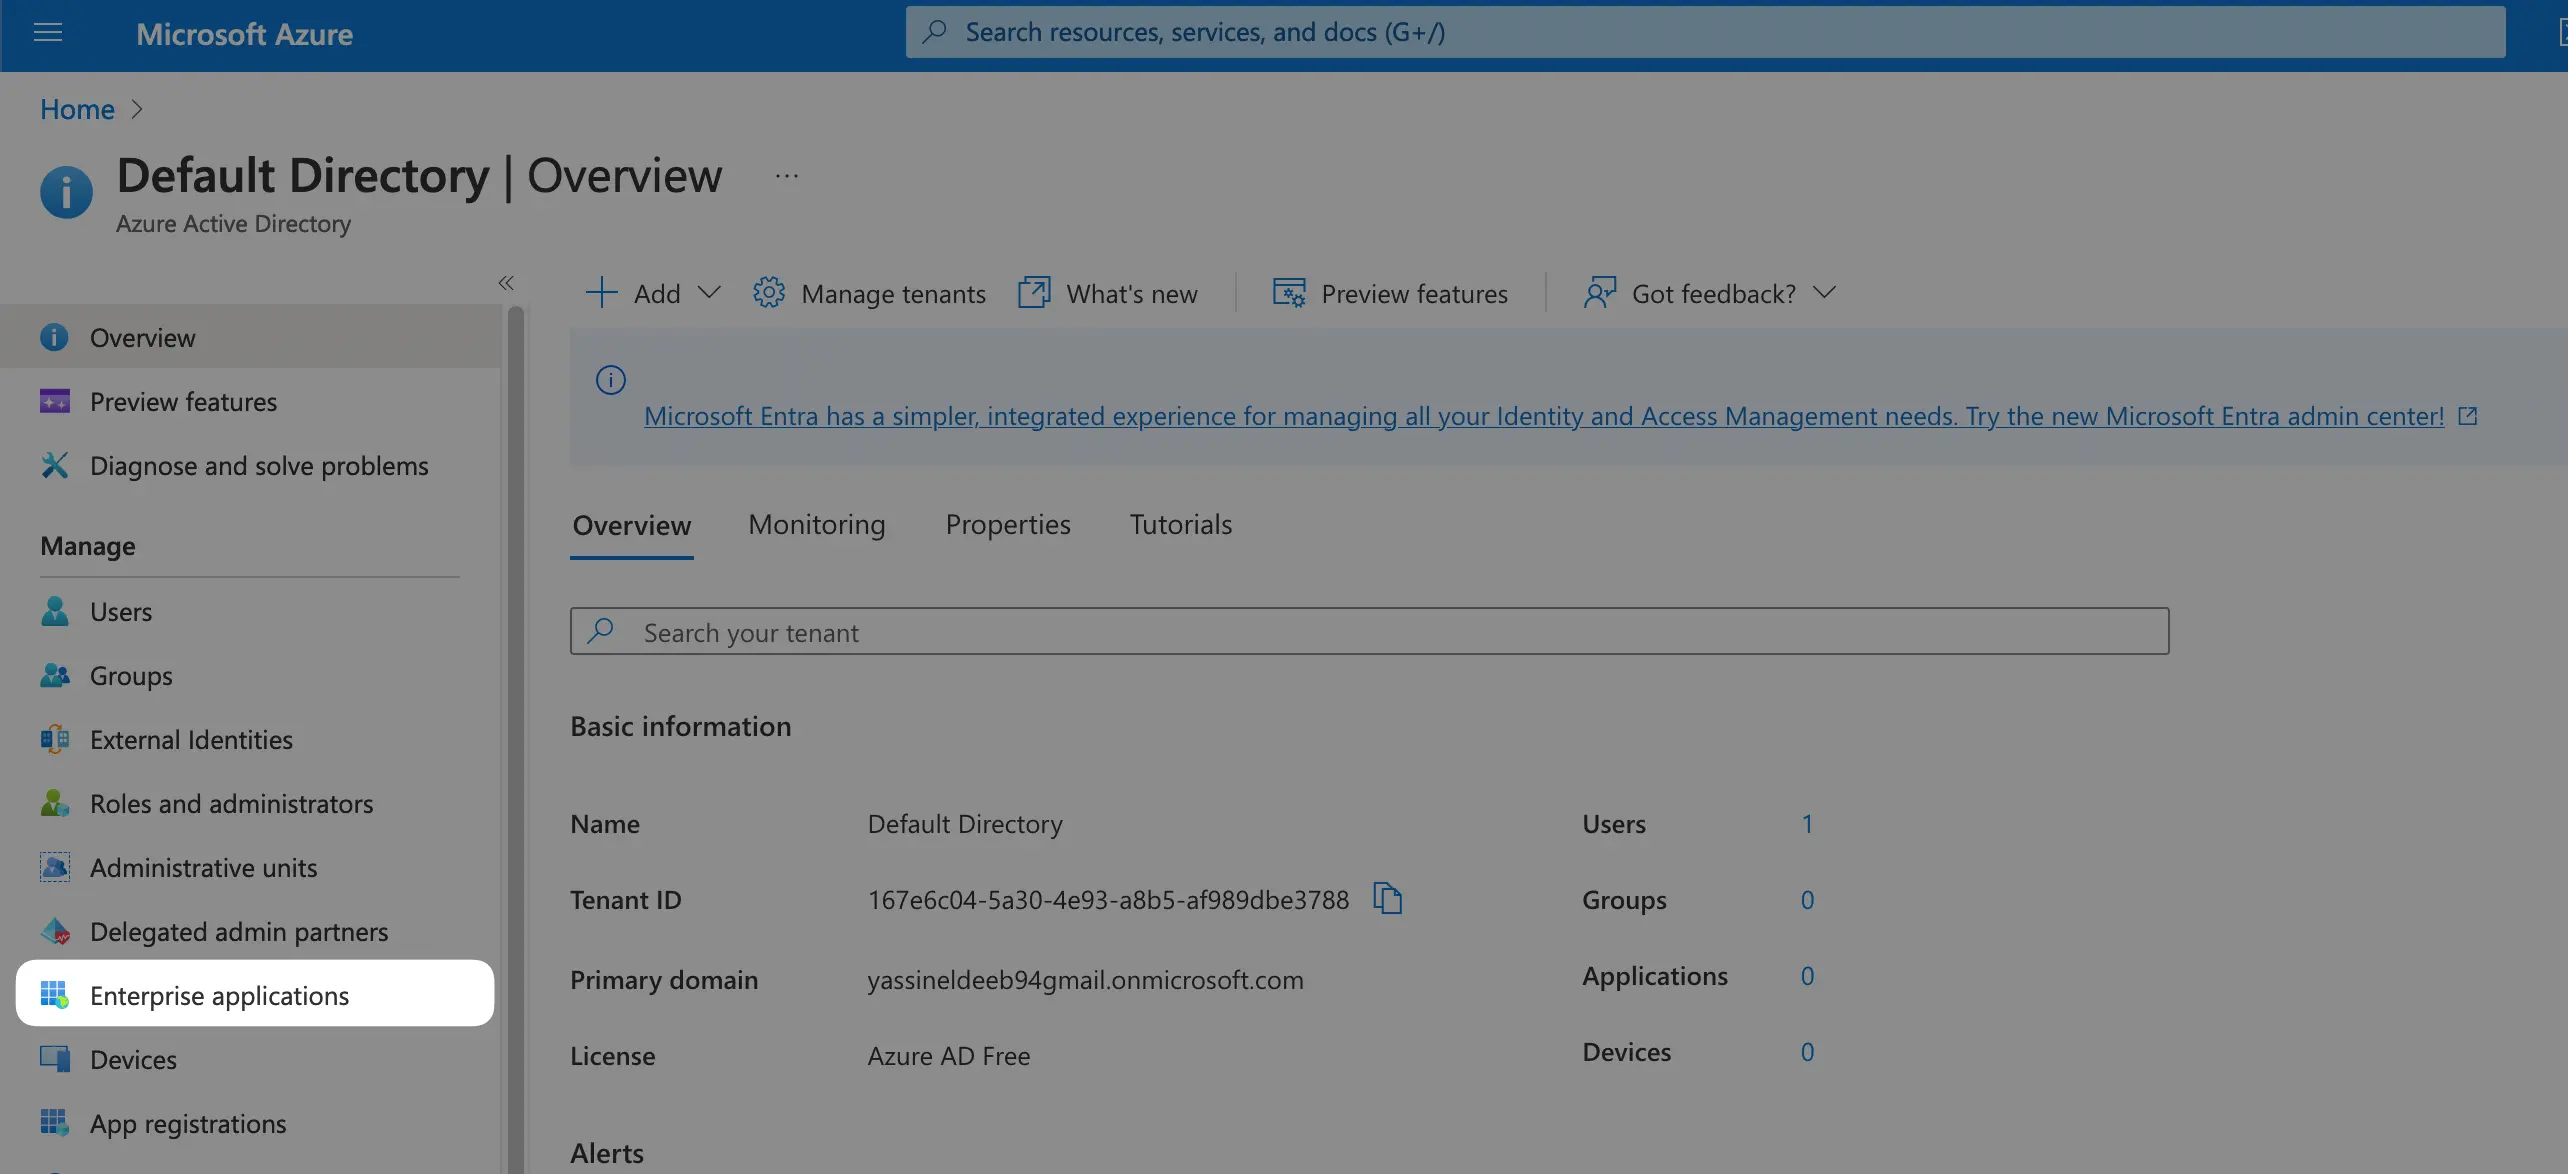Select Devices in the sidebar

click(x=133, y=1059)
